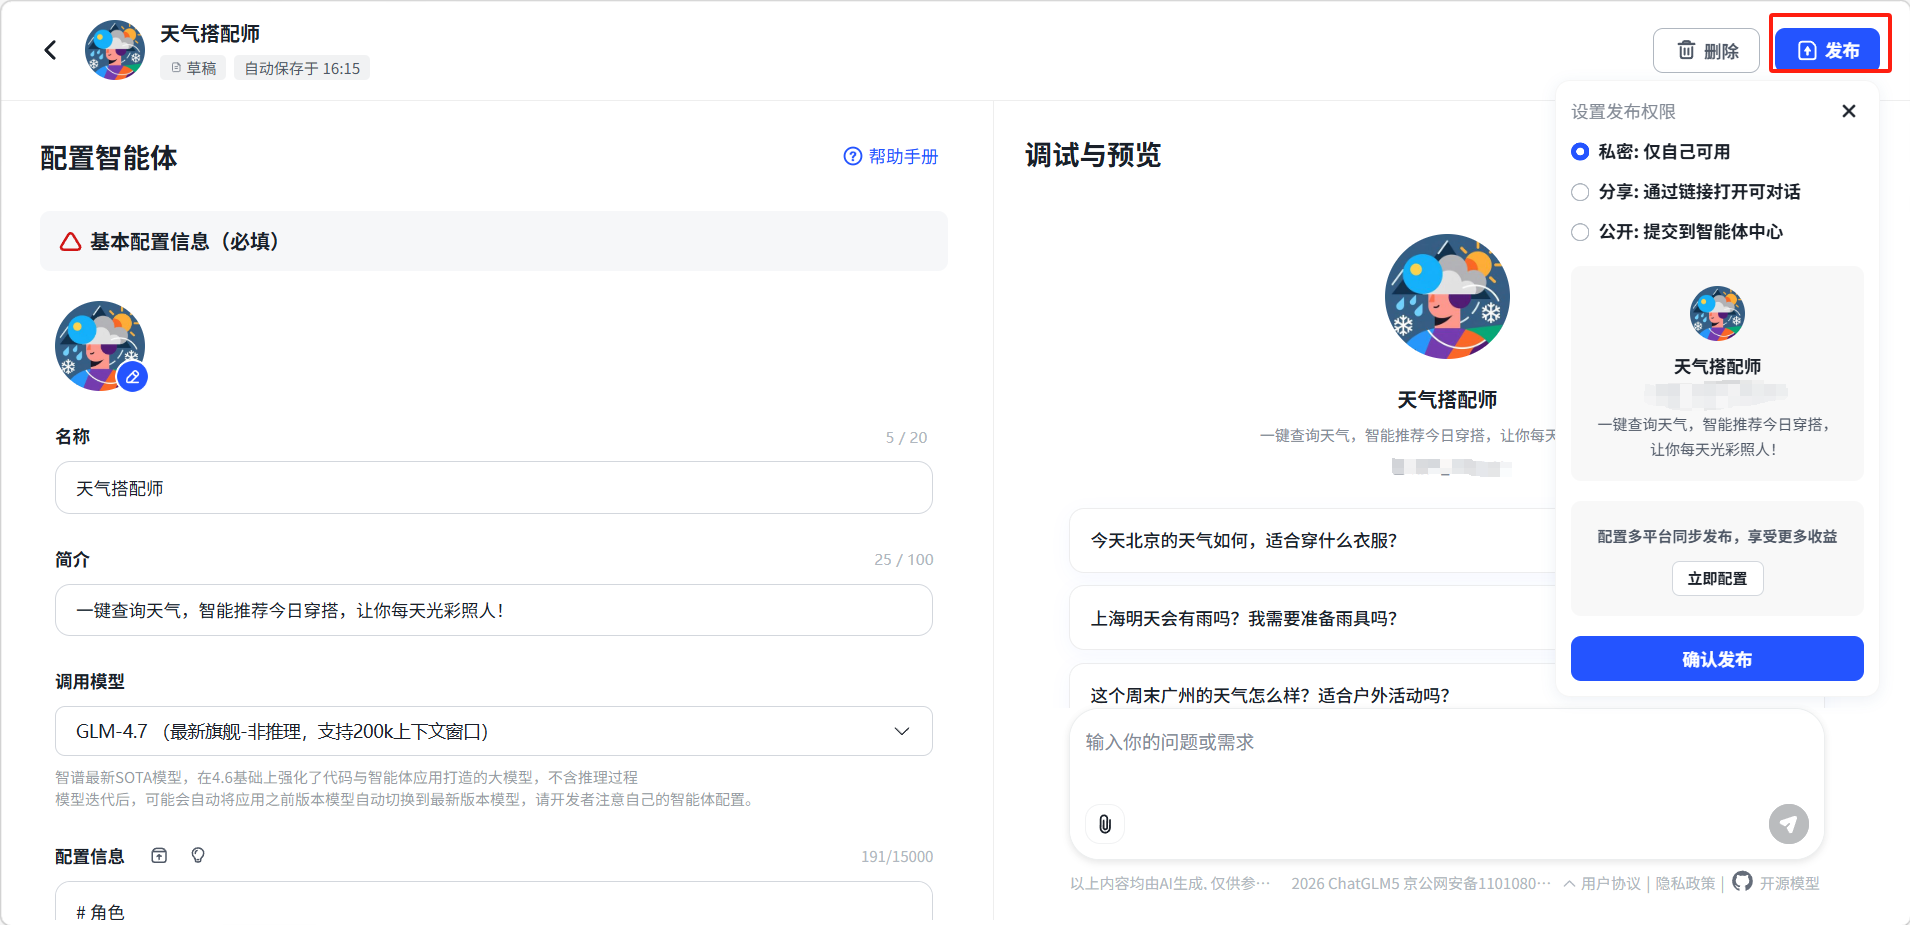Click the back arrow icon
This screenshot has width=1910, height=925.
[x=50, y=50]
